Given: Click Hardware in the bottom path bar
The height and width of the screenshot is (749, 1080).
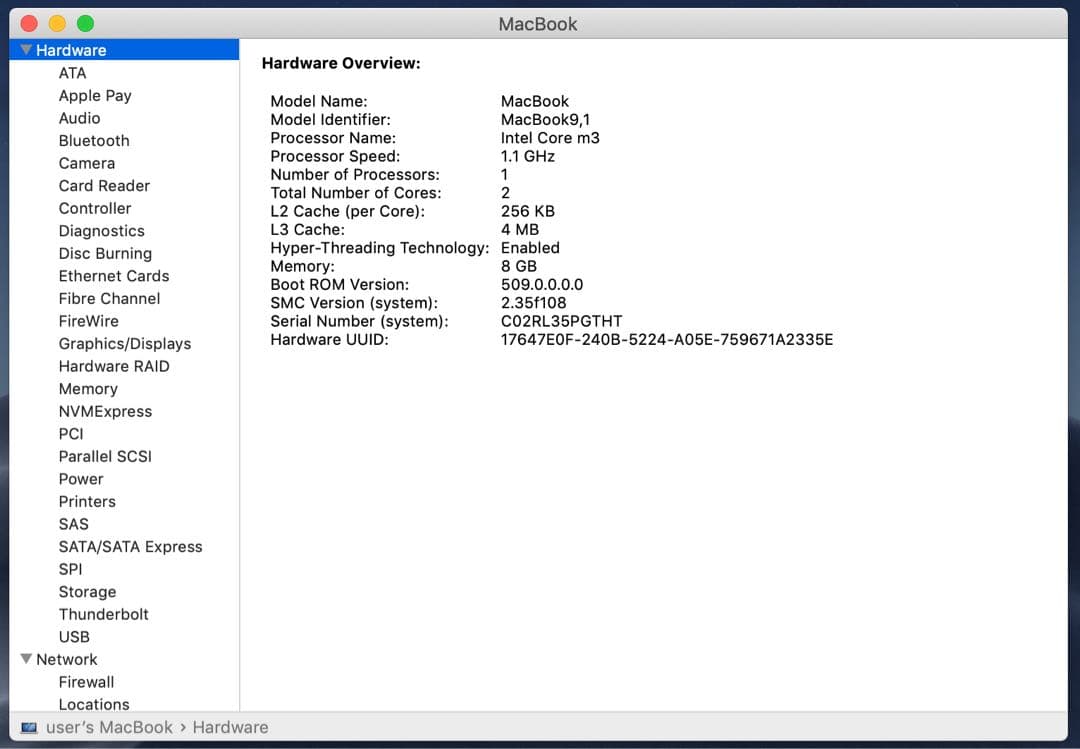Looking at the screenshot, I should point(230,728).
